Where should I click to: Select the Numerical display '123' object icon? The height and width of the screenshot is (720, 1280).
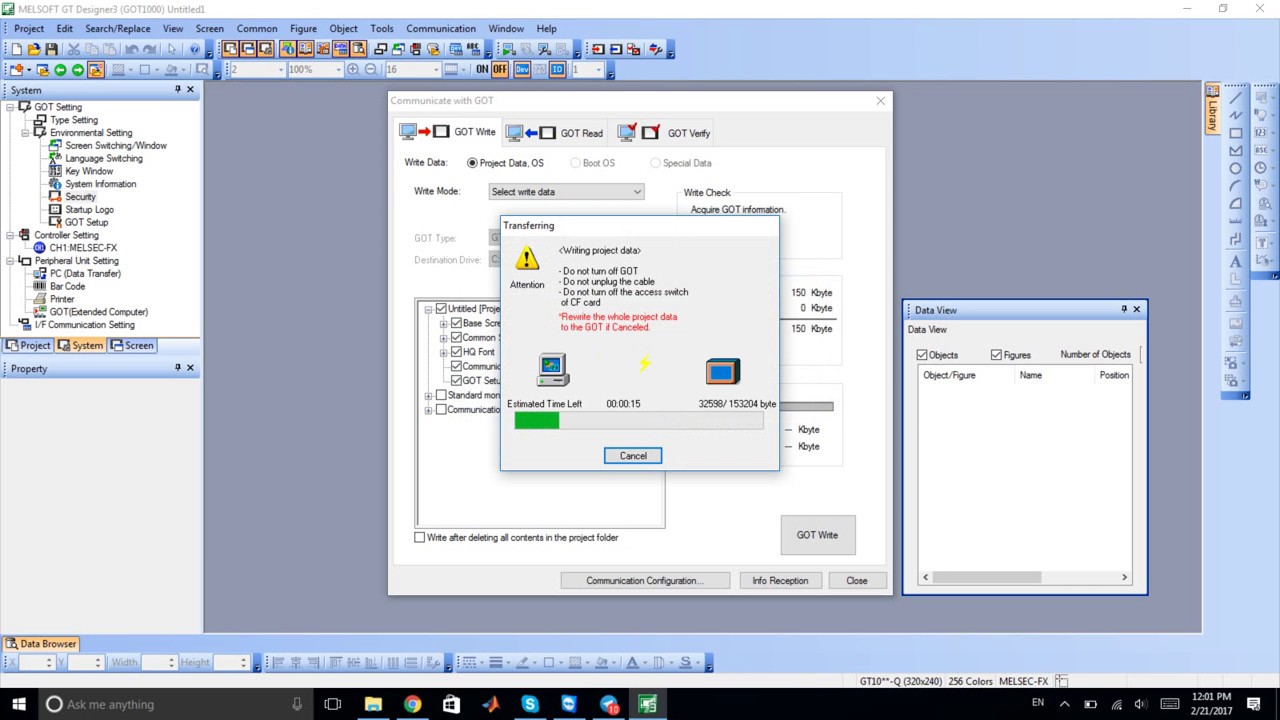[1260, 133]
